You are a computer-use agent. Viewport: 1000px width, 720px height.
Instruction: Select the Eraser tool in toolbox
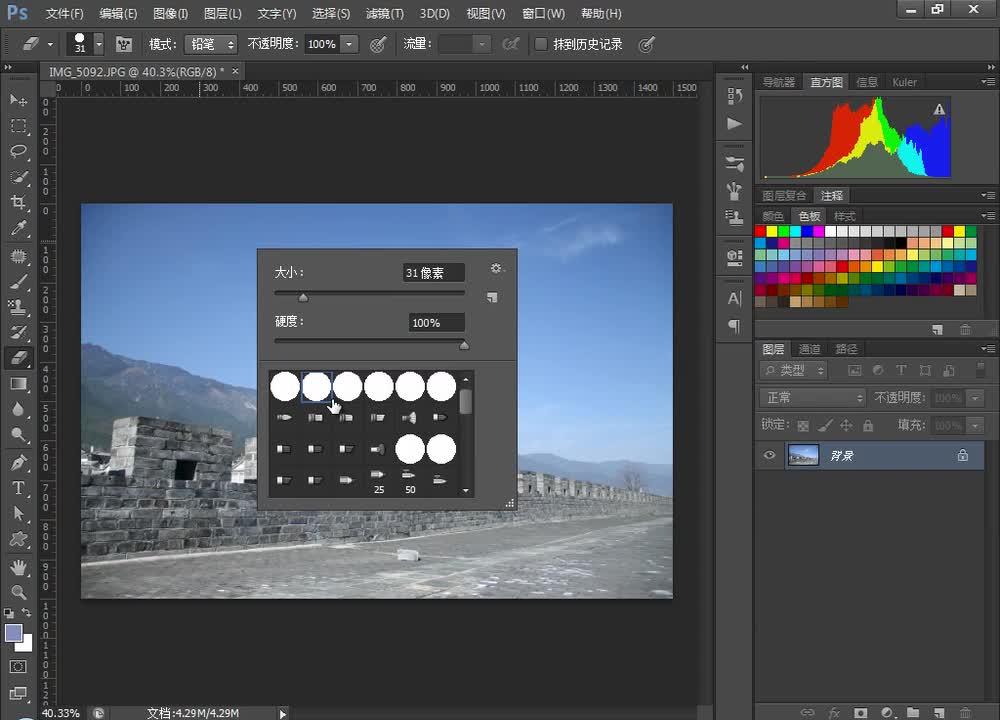[x=18, y=358]
